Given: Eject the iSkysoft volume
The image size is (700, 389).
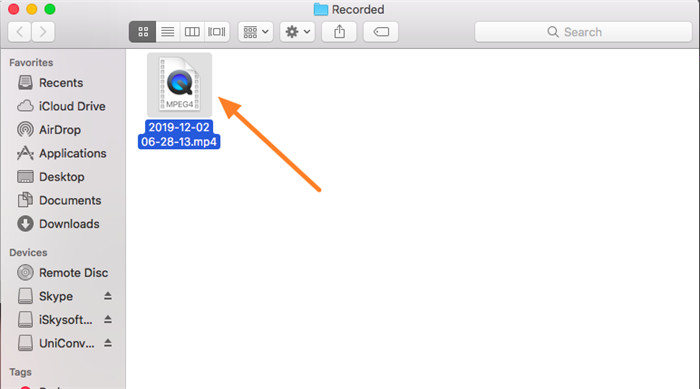Looking at the screenshot, I should pyautogui.click(x=108, y=320).
